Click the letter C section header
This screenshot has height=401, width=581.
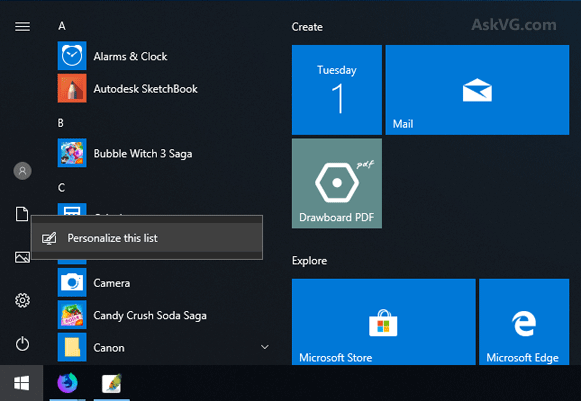(62, 188)
